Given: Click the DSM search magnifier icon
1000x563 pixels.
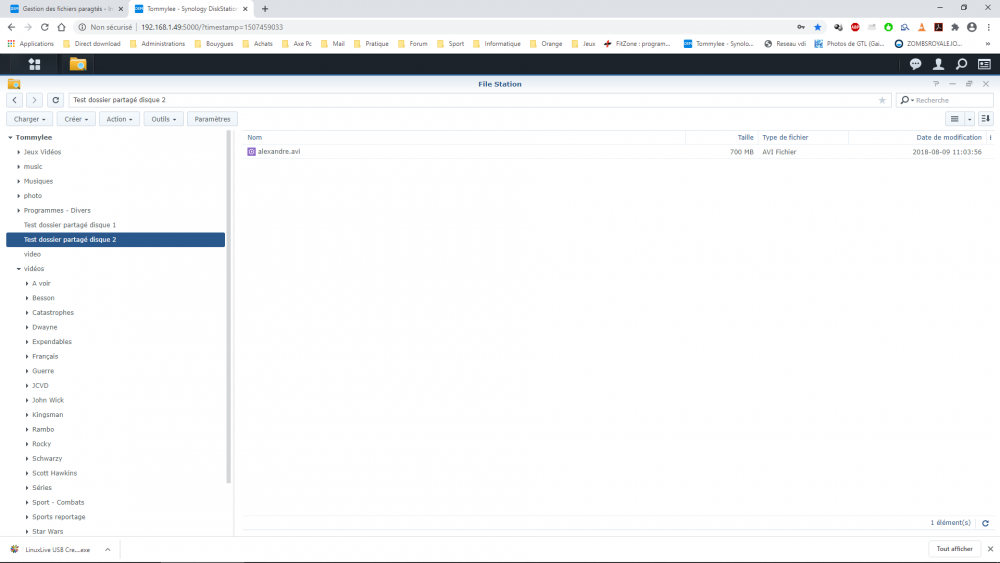Looking at the screenshot, I should 961,64.
